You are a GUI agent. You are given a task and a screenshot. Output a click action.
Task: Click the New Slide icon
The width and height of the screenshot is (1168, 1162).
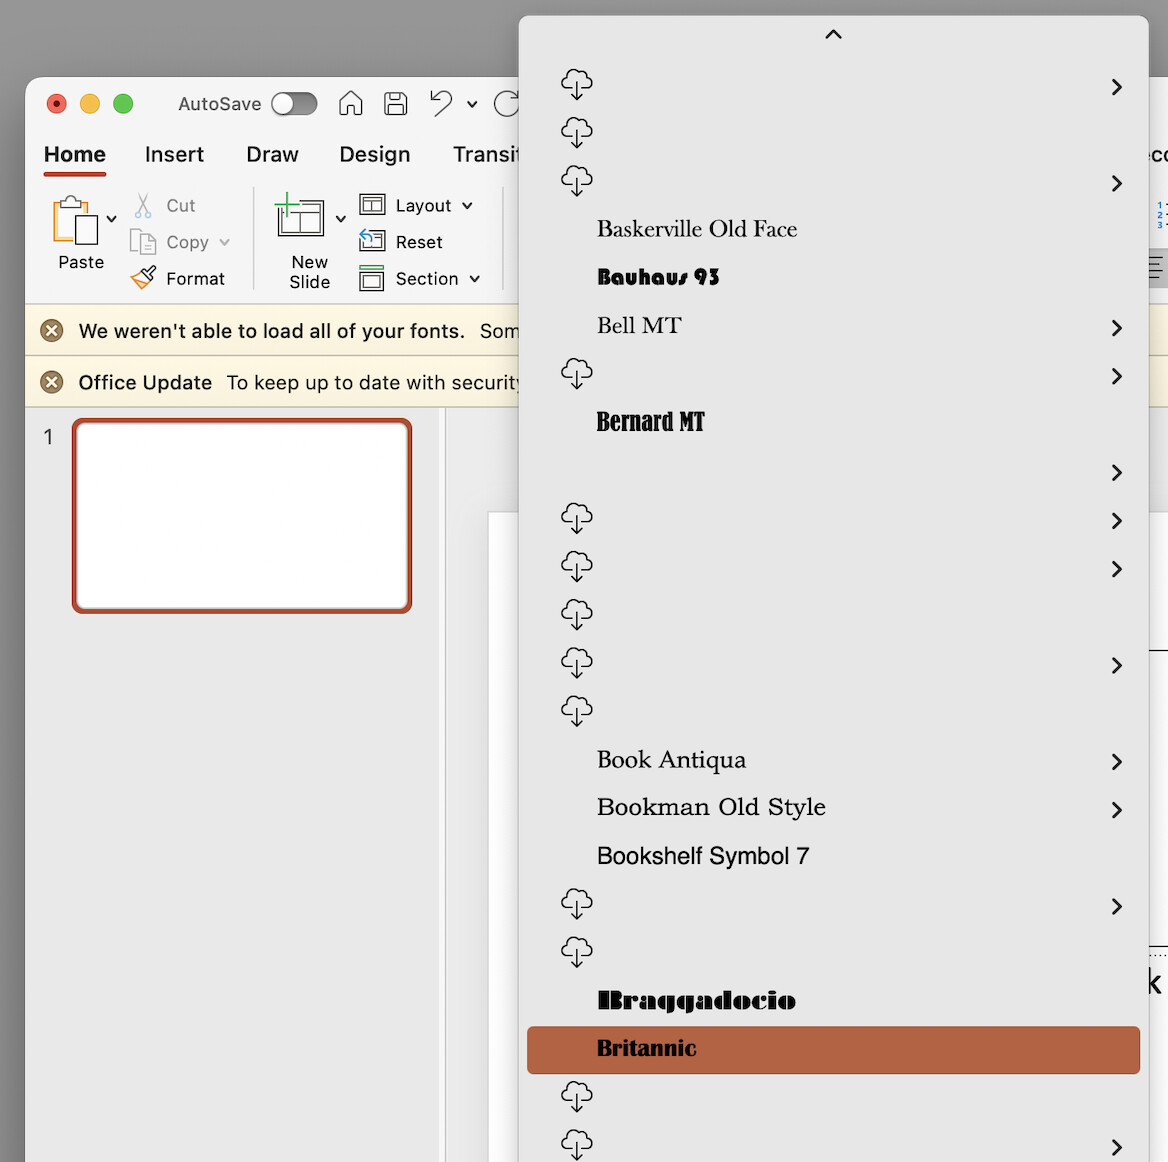pyautogui.click(x=300, y=217)
